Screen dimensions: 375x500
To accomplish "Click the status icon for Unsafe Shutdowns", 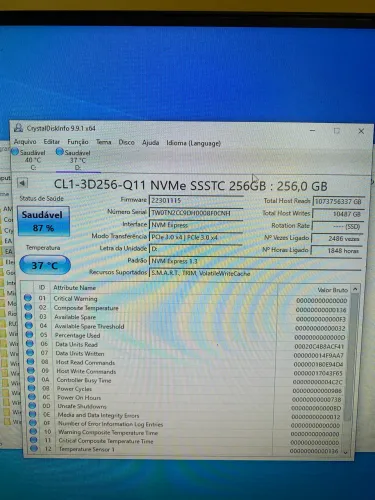I will (32, 405).
